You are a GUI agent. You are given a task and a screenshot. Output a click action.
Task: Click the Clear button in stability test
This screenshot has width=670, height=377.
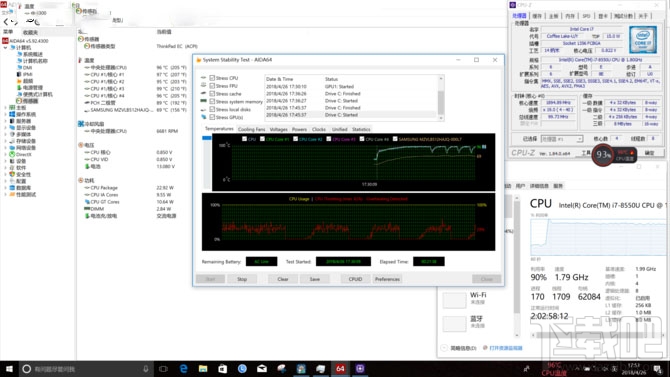(x=283, y=279)
